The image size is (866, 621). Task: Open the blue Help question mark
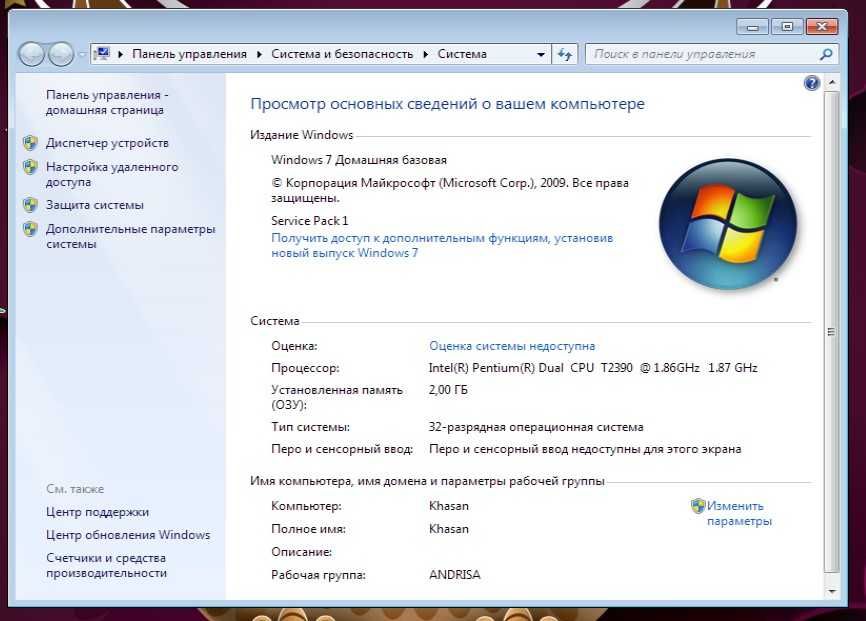point(811,83)
